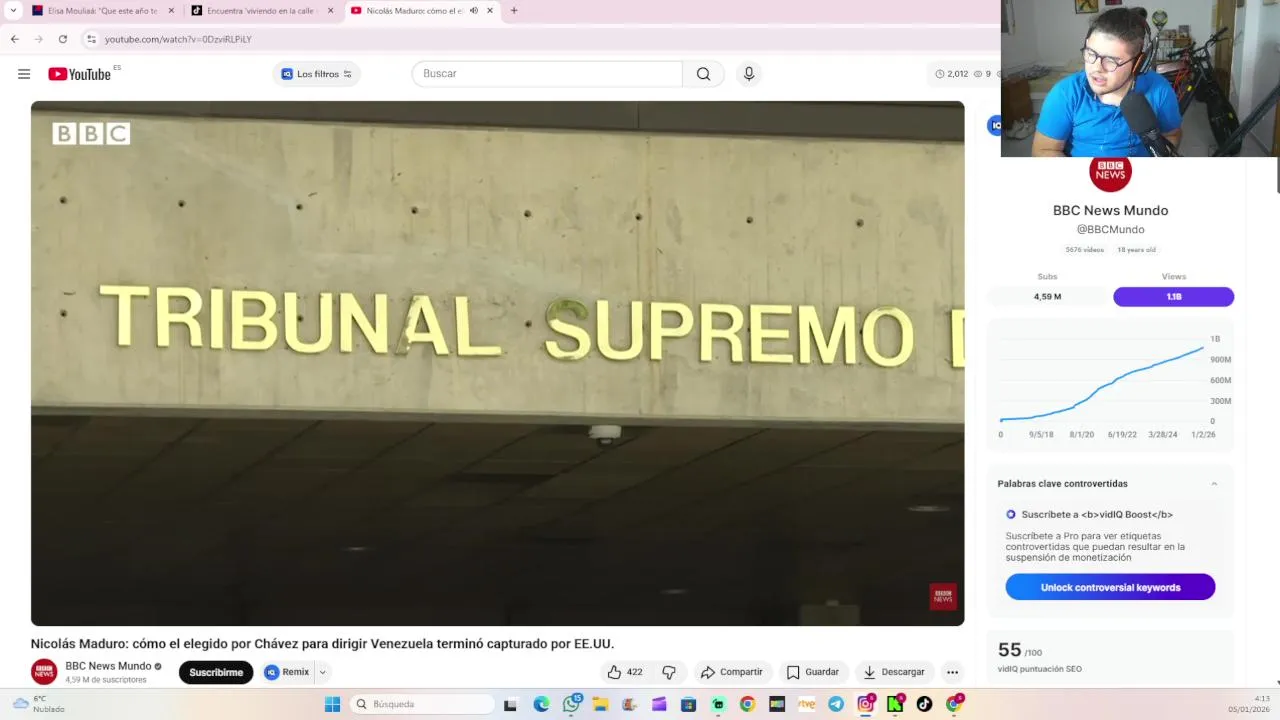The image size is (1280, 720).
Task: Select the Subs 4,59 M toggle
Action: point(1048,297)
